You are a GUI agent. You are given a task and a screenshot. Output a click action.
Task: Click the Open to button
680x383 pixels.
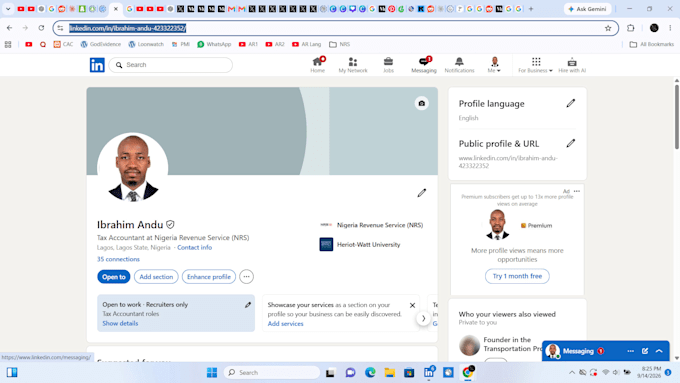coord(114,277)
